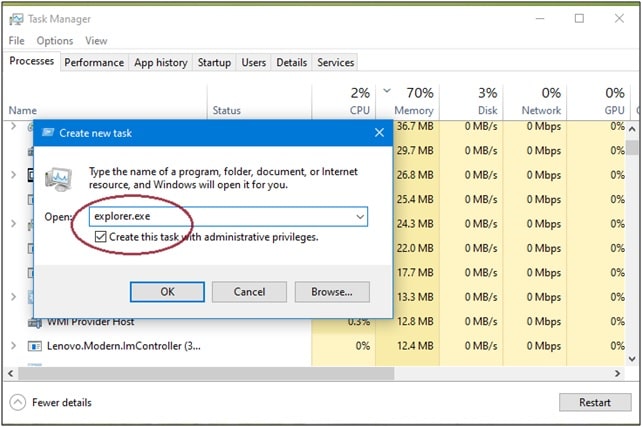Click the Browse... button
Screen dimensions: 643x427
[x=332, y=292]
